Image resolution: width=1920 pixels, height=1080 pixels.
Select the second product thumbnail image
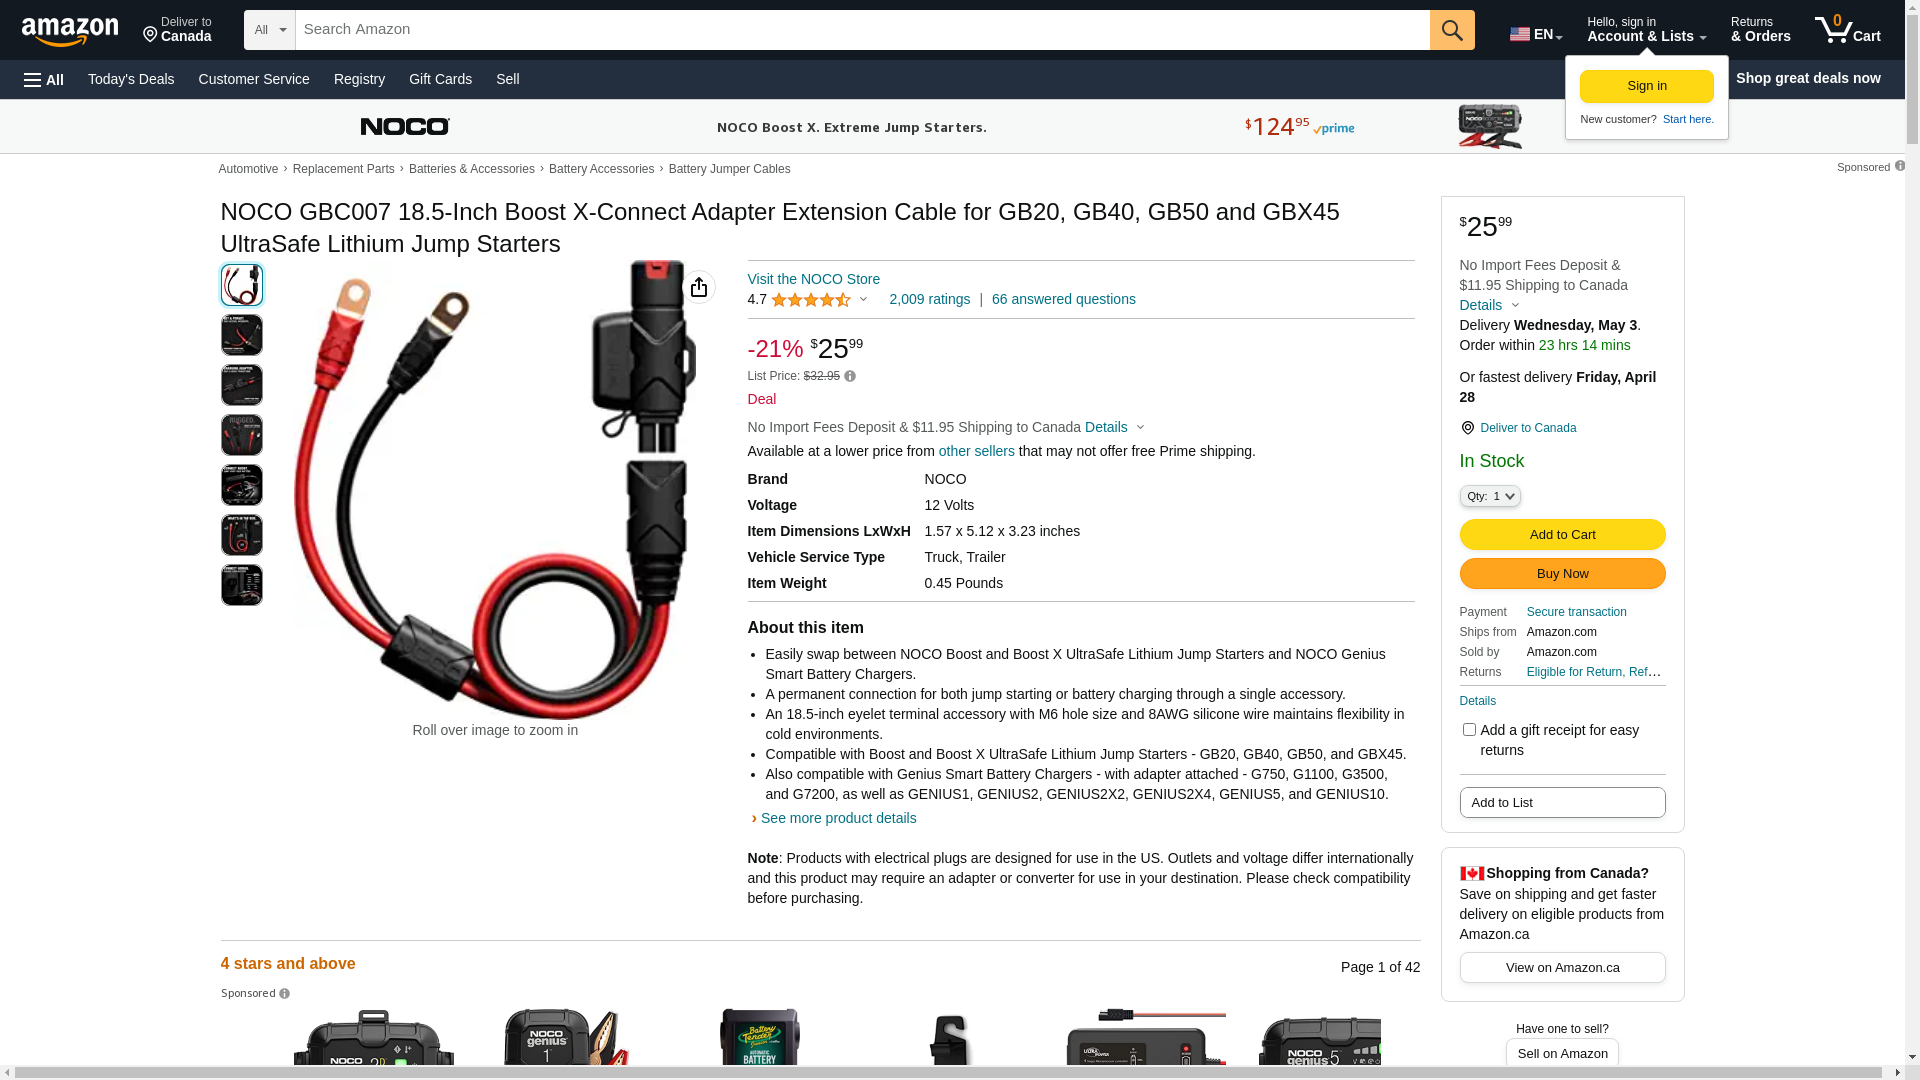tap(242, 335)
